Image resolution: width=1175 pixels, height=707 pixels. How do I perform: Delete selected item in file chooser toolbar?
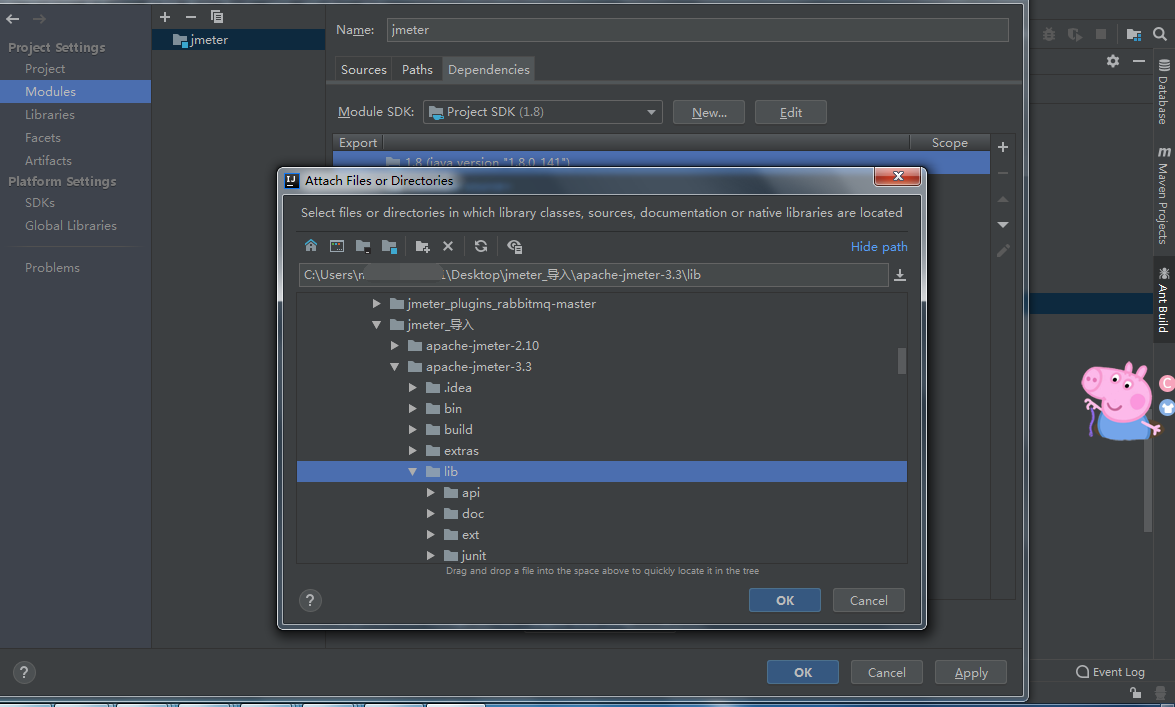(448, 246)
